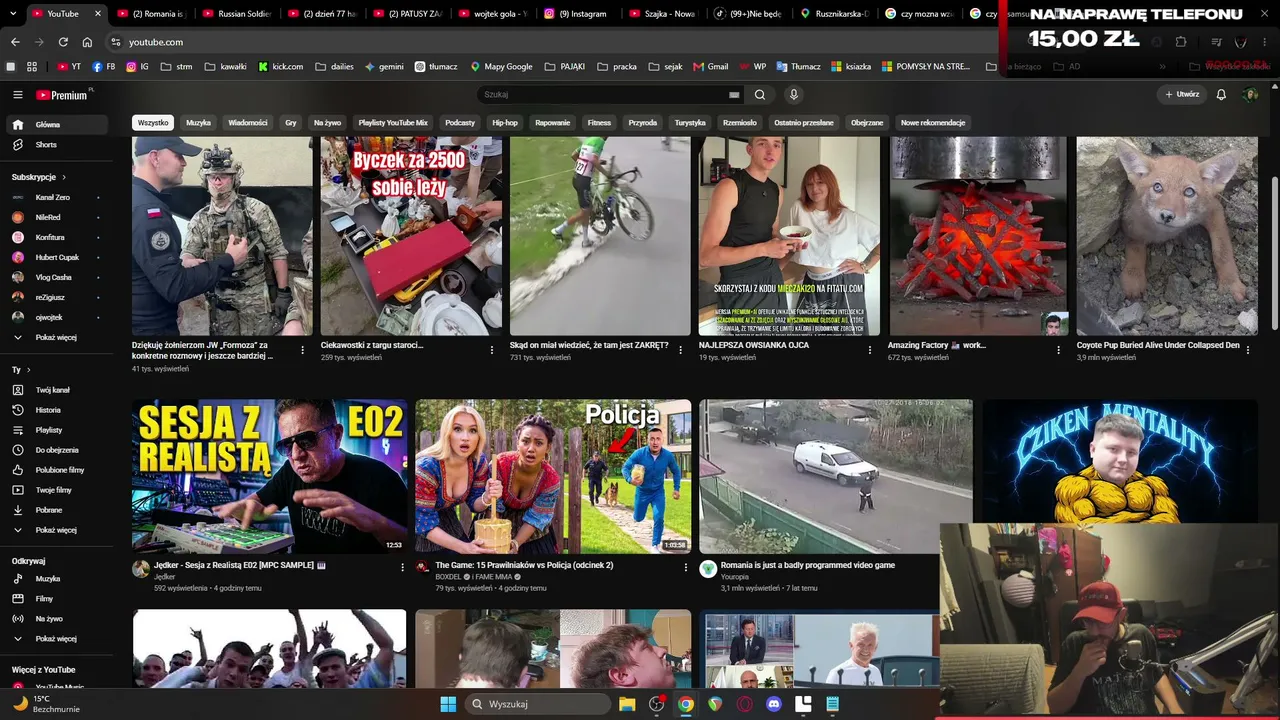Open Windows Start menu
This screenshot has height=720, width=1280.
[x=448, y=704]
